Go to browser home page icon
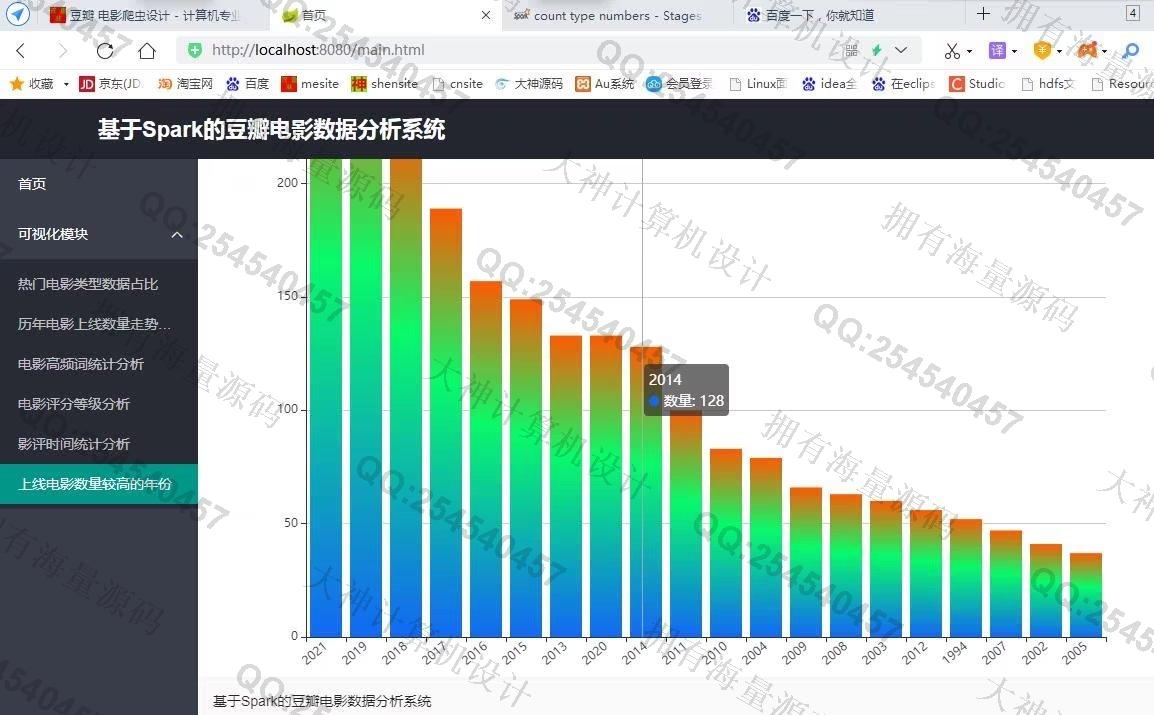The height and width of the screenshot is (715, 1154). tap(147, 50)
